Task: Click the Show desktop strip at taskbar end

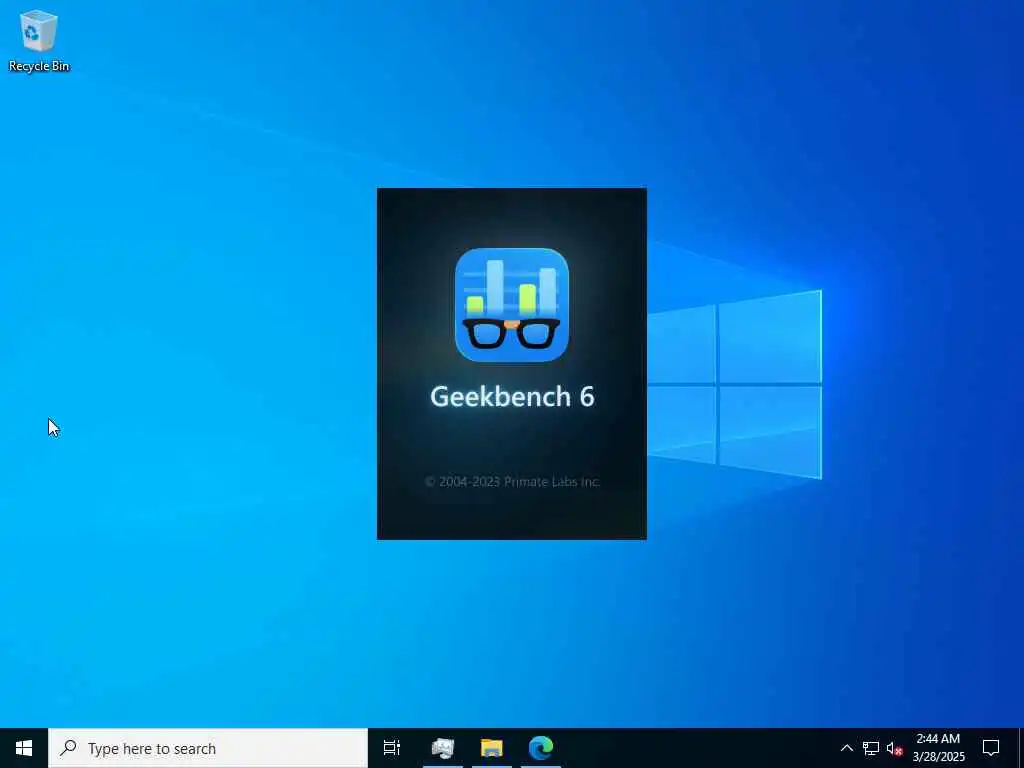Action: 1021,748
